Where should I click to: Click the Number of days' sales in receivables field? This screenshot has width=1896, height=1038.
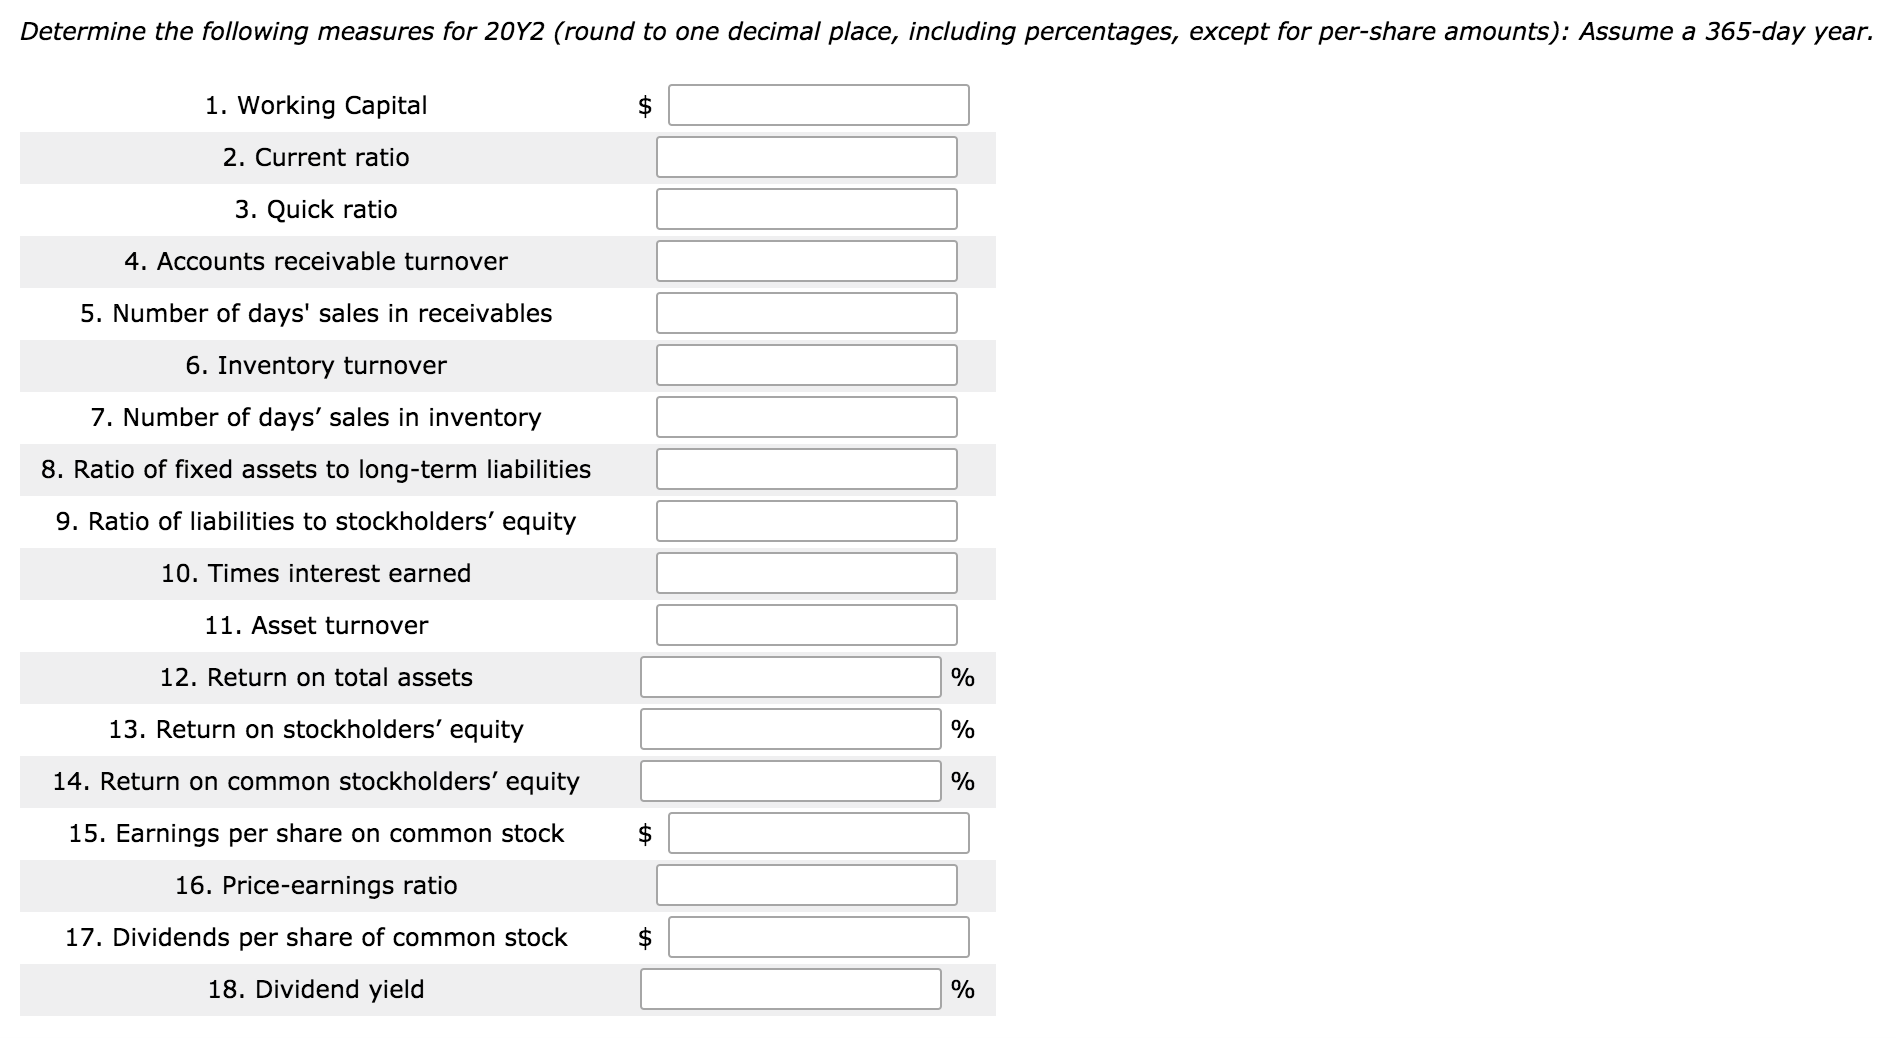[806, 312]
